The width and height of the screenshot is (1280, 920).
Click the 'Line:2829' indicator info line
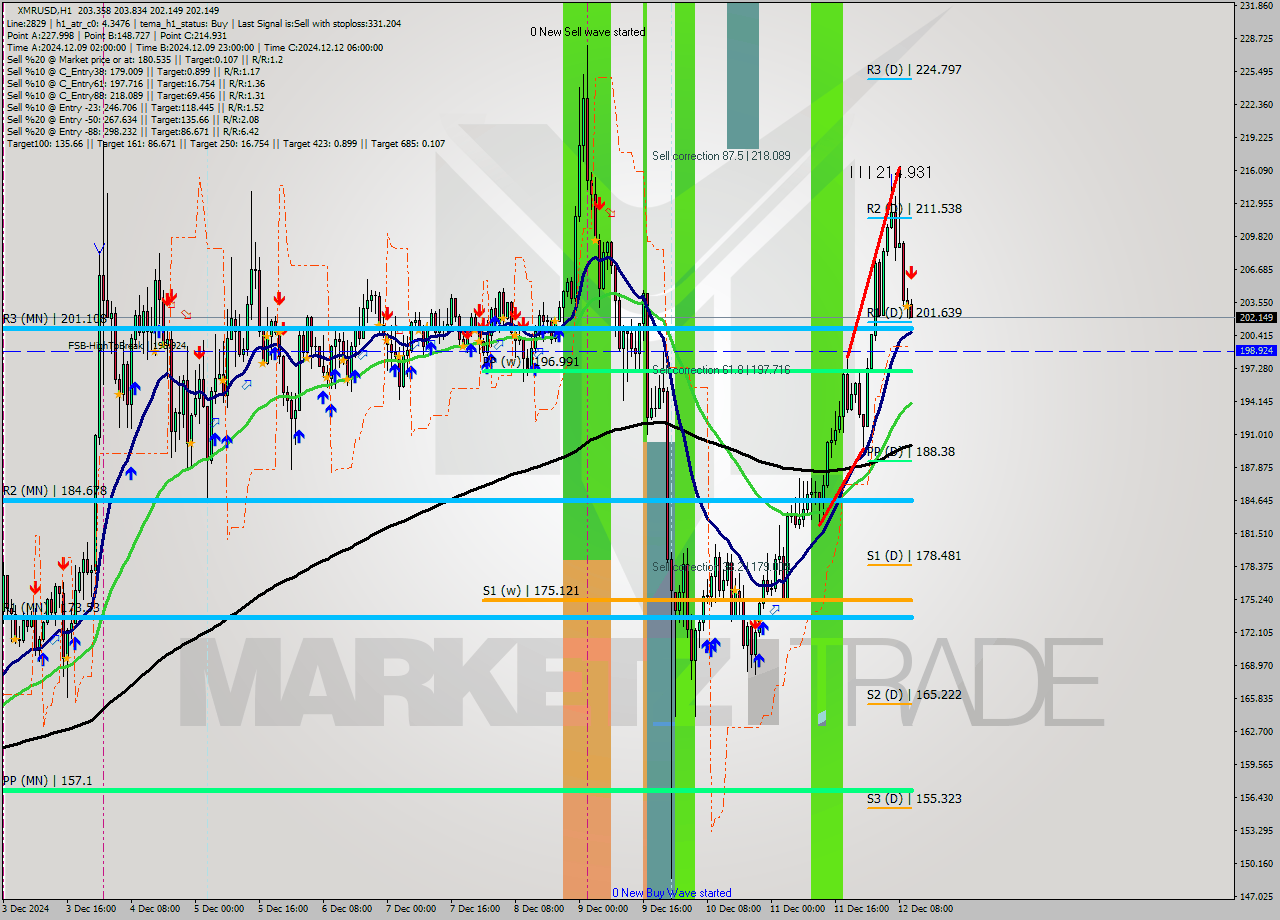point(204,22)
